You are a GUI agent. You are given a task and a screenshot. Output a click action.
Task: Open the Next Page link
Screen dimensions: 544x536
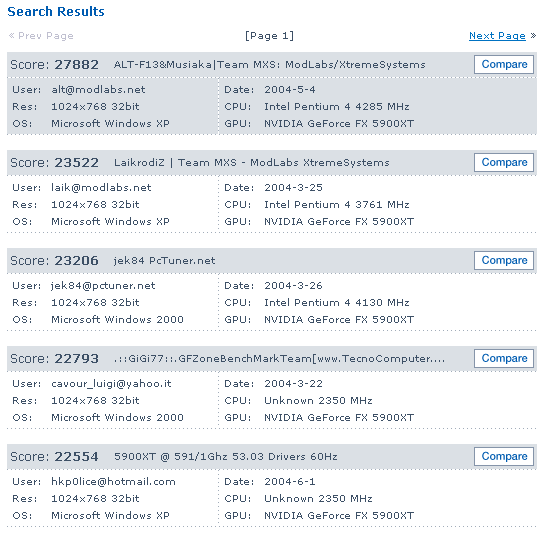[497, 36]
